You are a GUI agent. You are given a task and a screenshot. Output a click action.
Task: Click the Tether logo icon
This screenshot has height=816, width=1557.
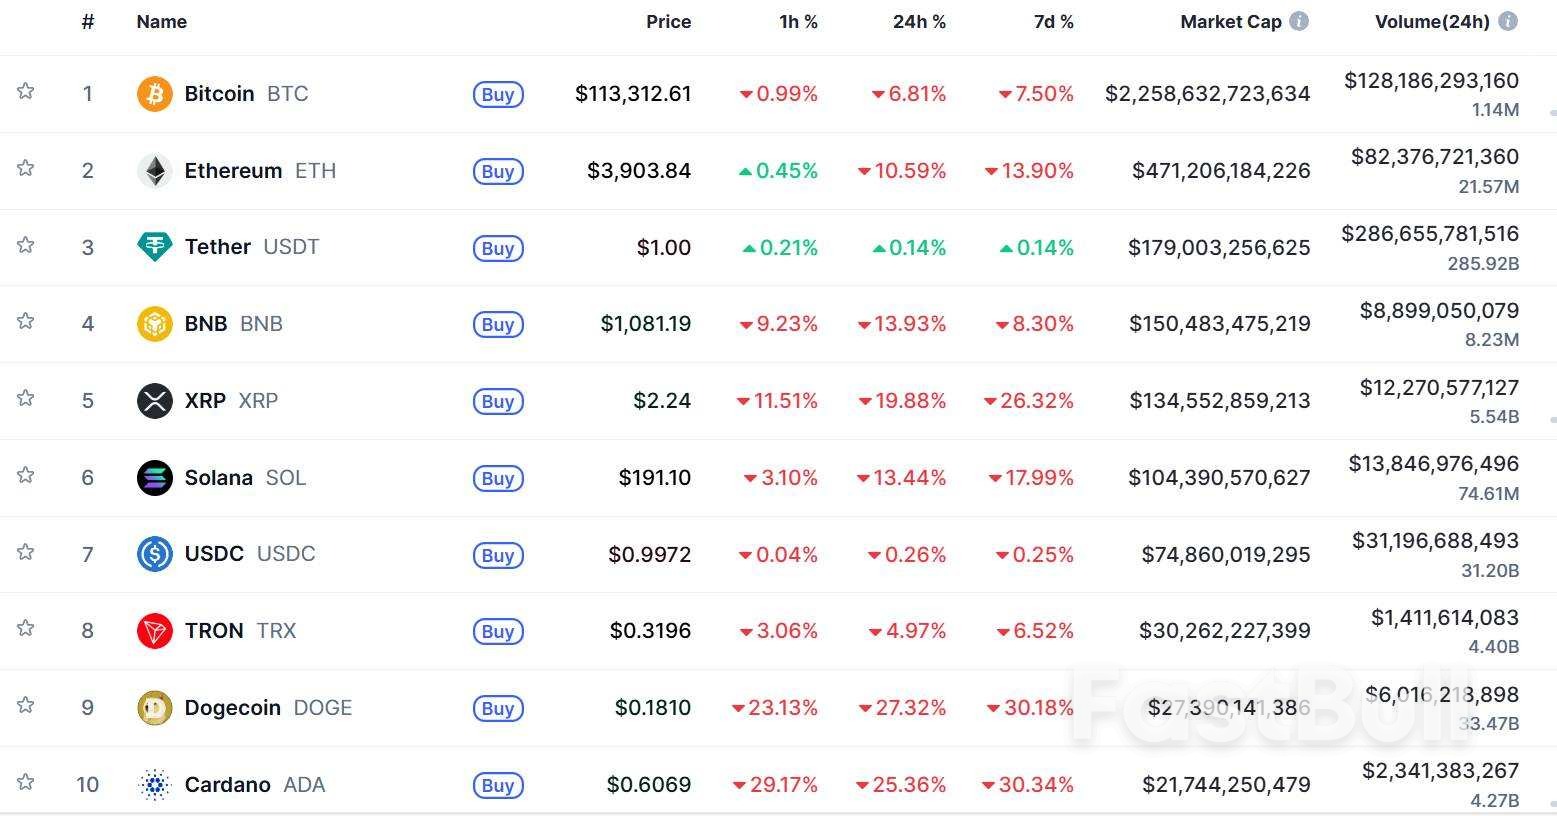tap(154, 247)
